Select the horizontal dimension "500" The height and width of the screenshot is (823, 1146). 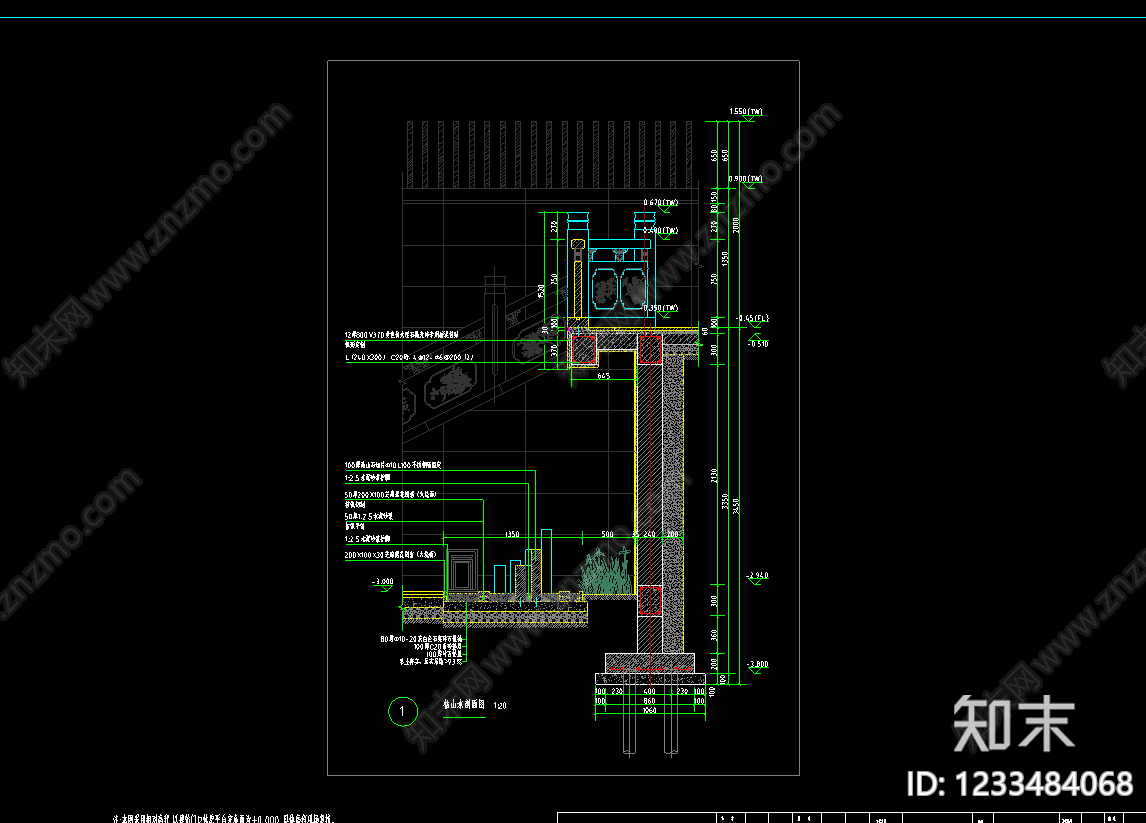tap(607, 534)
